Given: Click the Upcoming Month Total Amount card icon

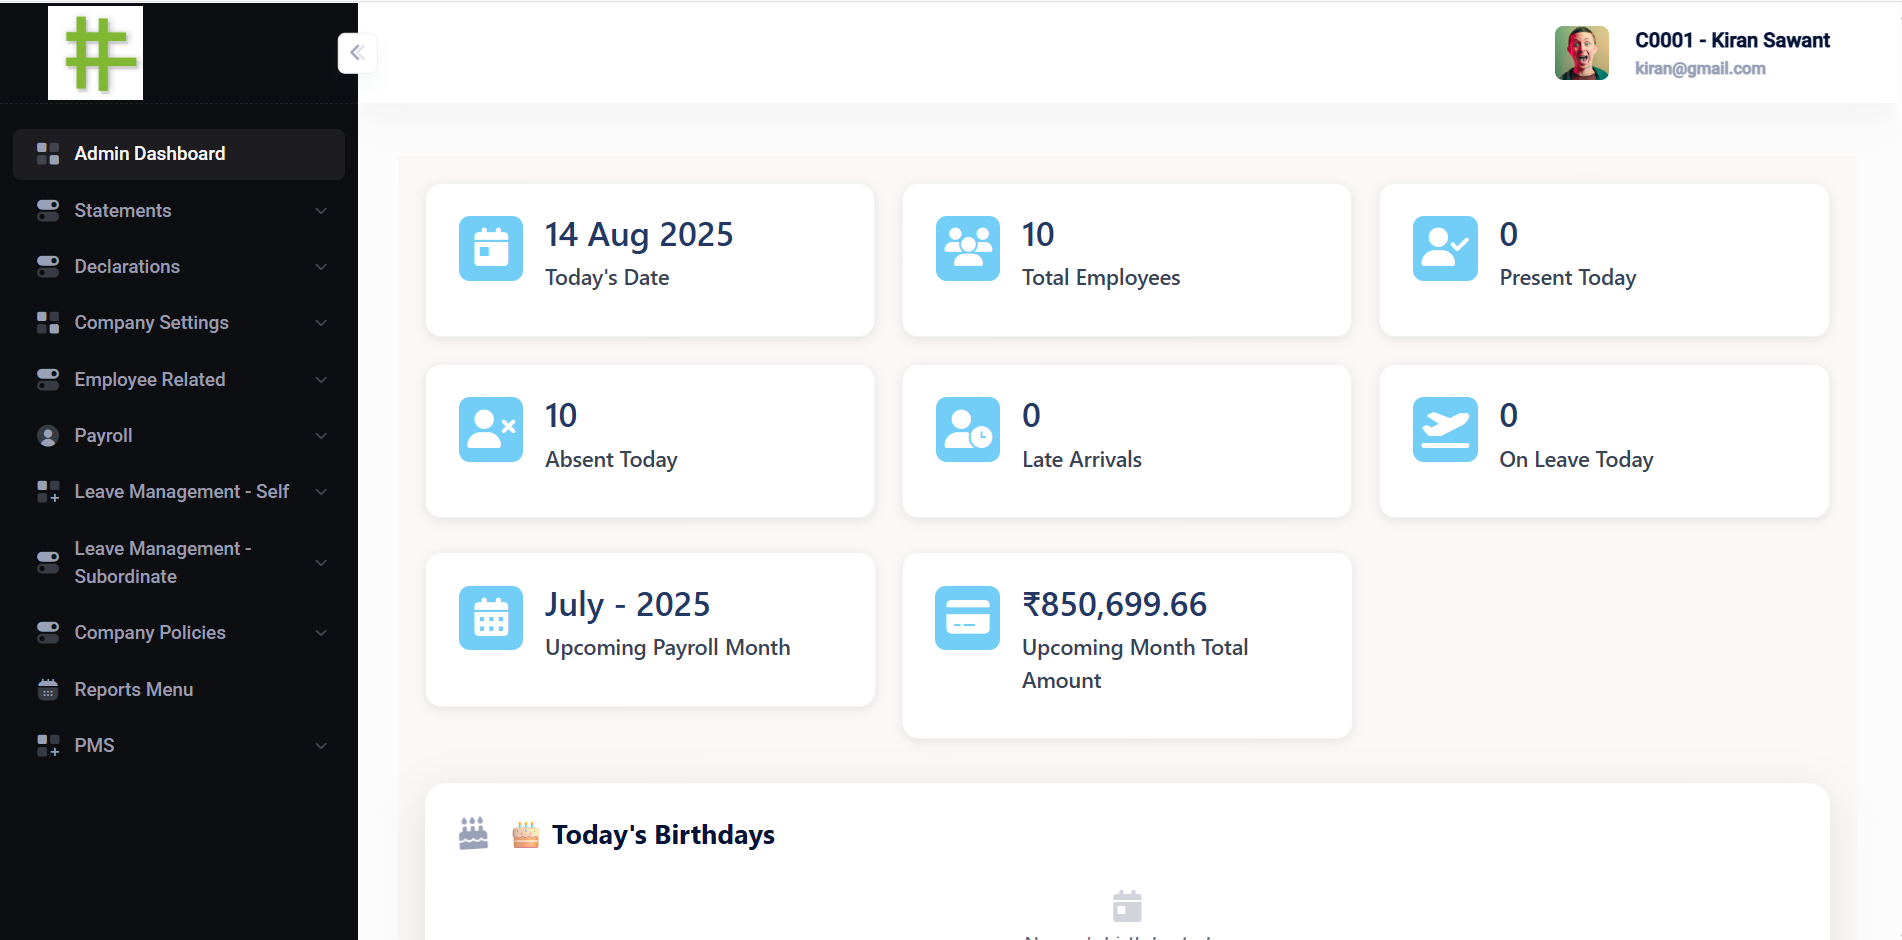Looking at the screenshot, I should click(967, 617).
